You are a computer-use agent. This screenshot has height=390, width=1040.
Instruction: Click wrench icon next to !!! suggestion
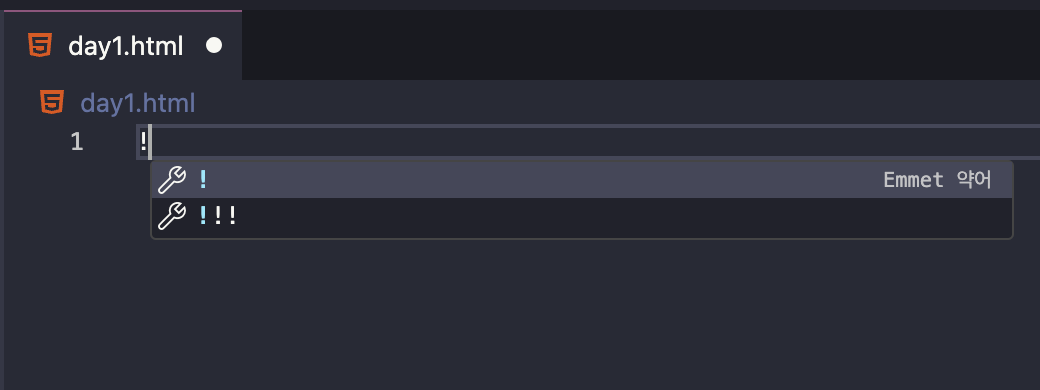[x=172, y=216]
